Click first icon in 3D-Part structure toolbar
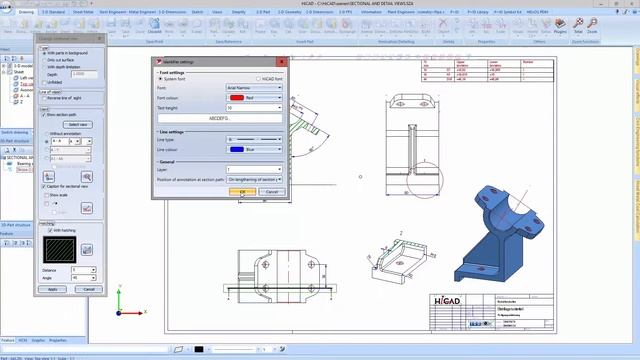Screen dimensions: 640x360 [x=7, y=150]
